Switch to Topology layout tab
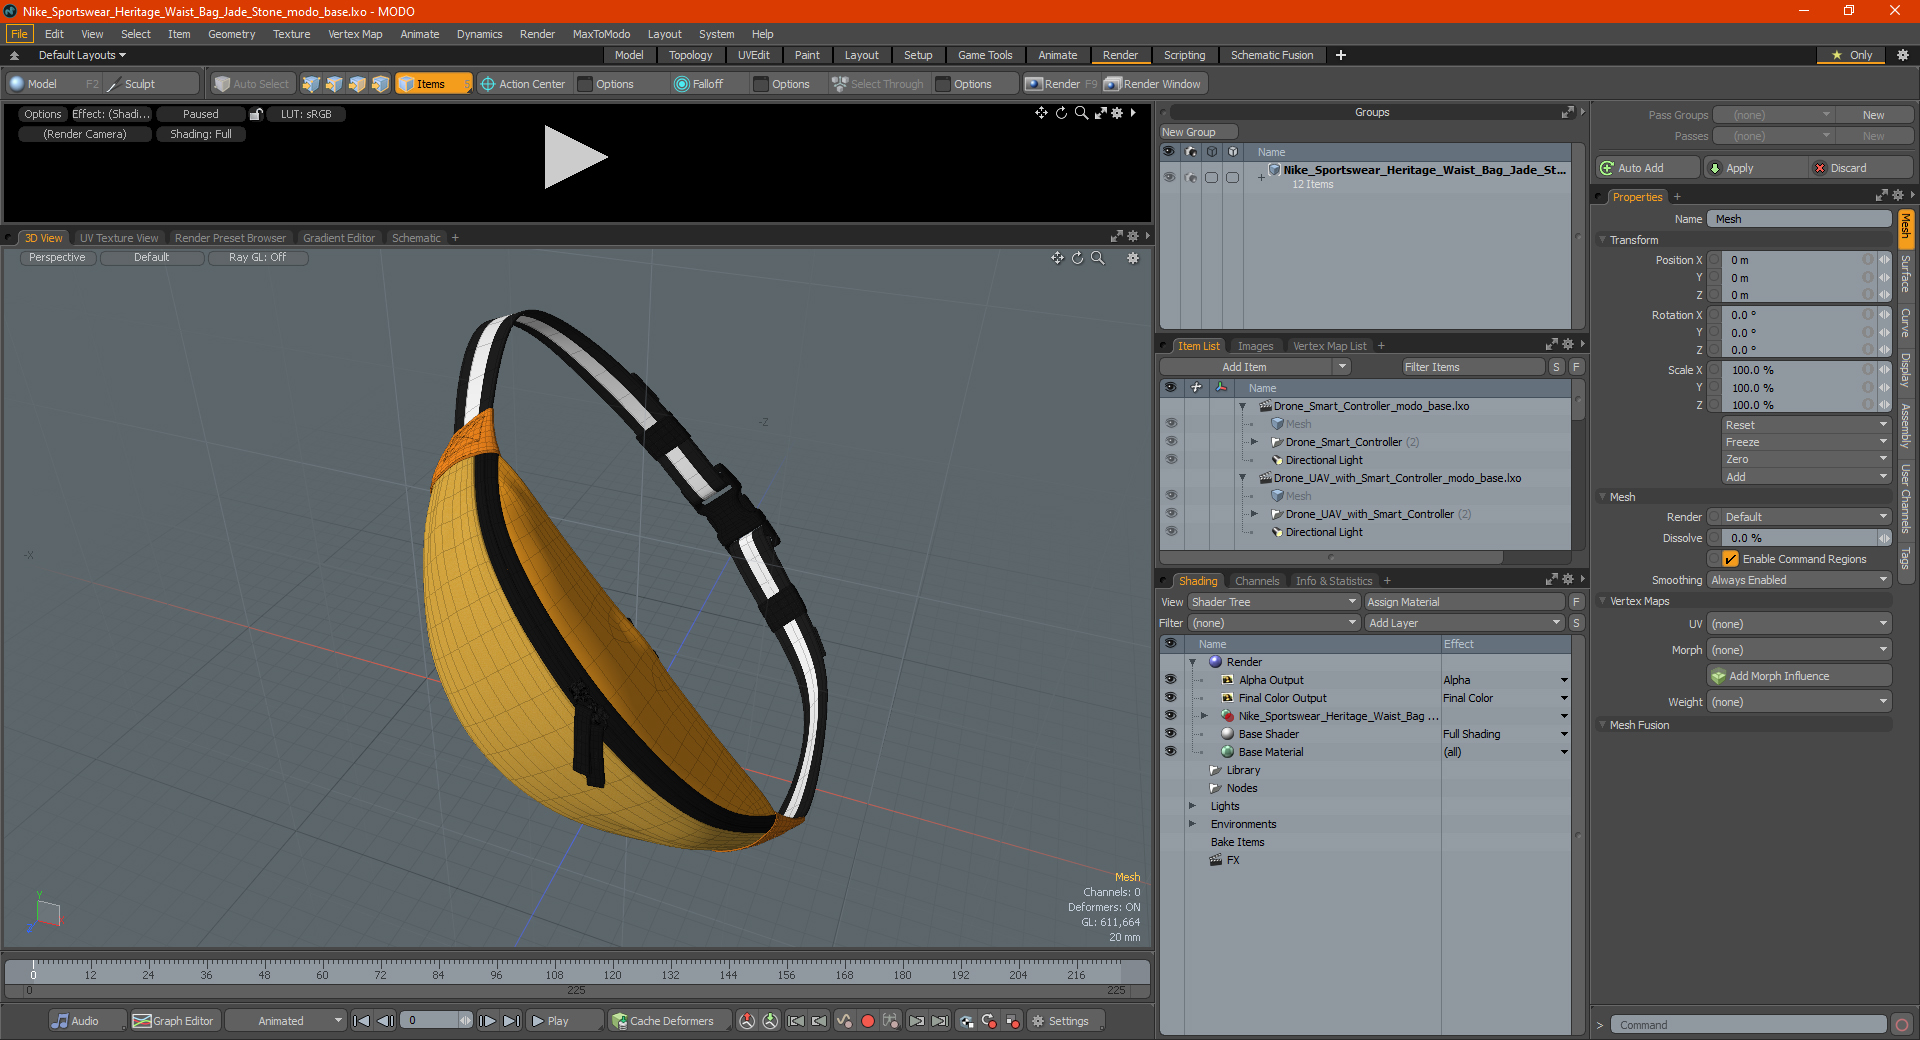The width and height of the screenshot is (1920, 1040). point(690,55)
